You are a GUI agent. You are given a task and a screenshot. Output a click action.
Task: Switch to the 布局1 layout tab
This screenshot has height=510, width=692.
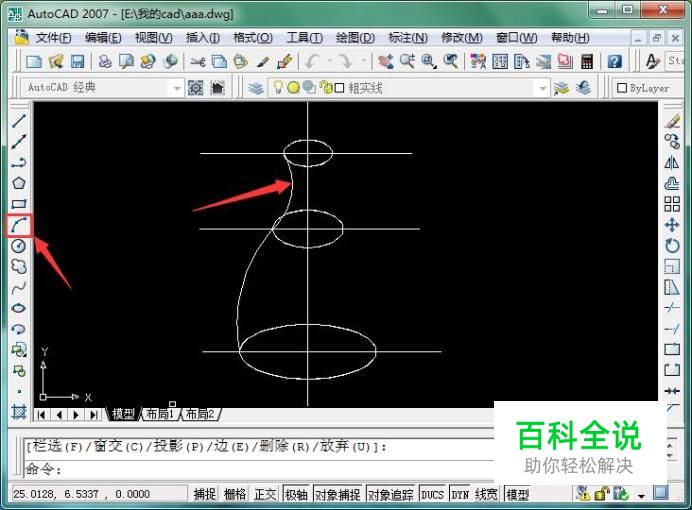[160, 414]
